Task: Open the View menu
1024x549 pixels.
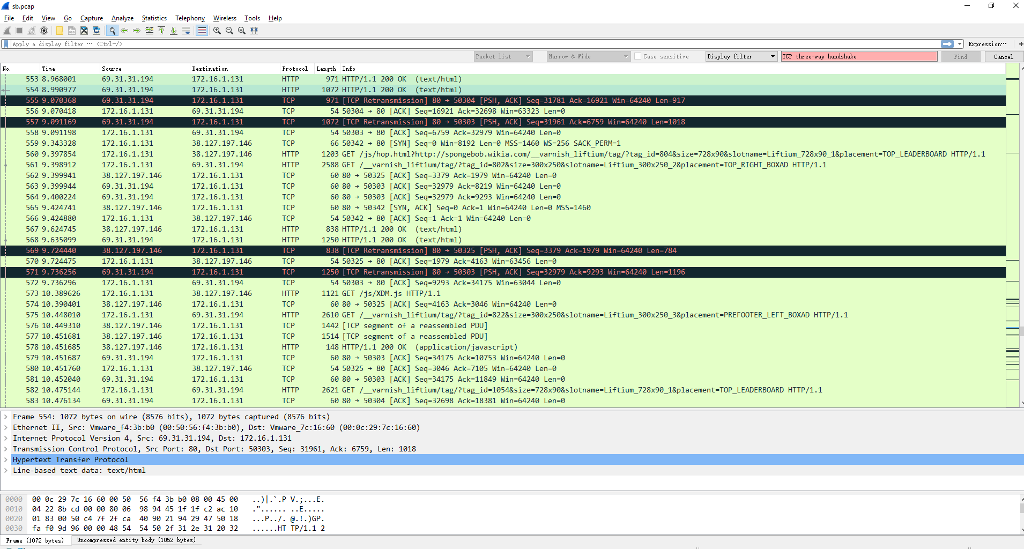Action: coord(48,18)
